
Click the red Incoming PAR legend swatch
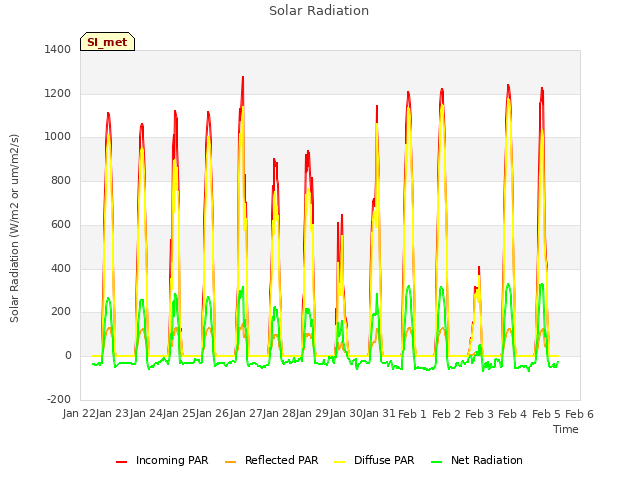click(121, 462)
